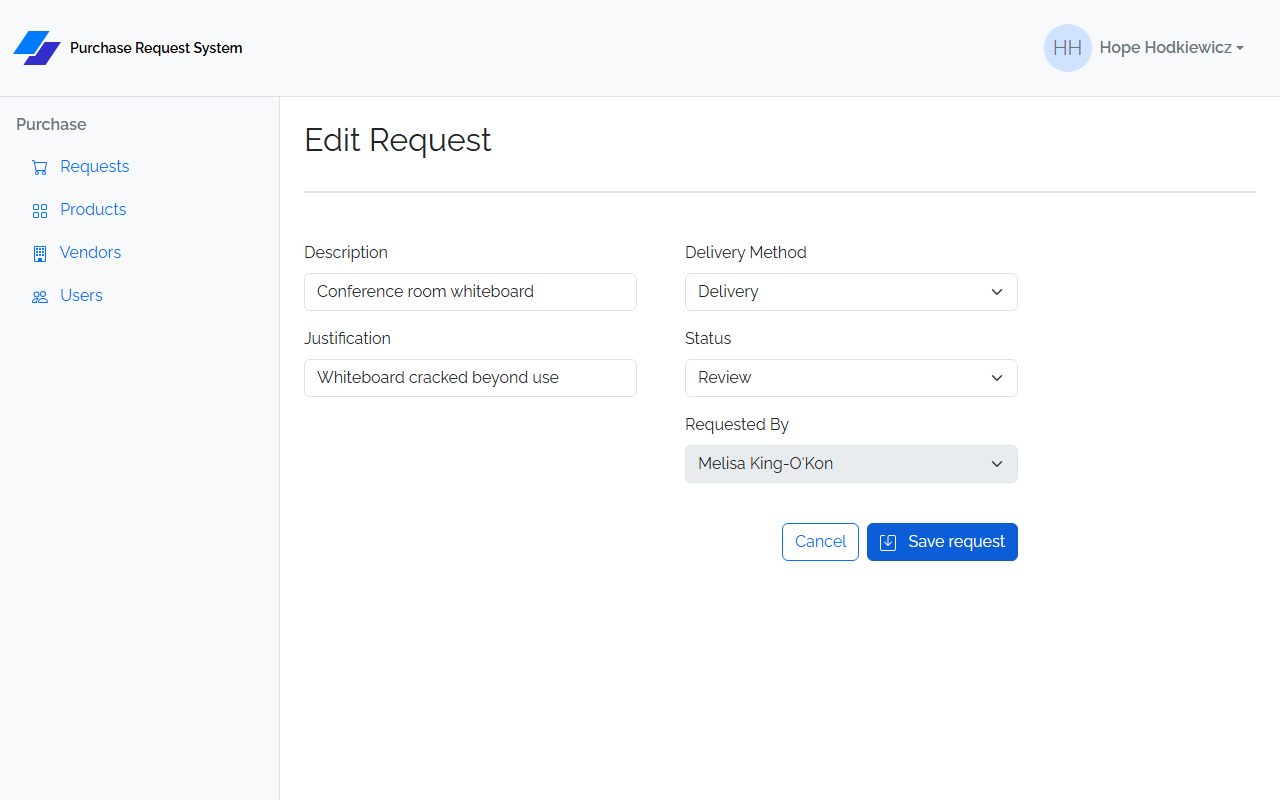Expand the Status dropdown showing Review
The height and width of the screenshot is (800, 1280).
851,378
